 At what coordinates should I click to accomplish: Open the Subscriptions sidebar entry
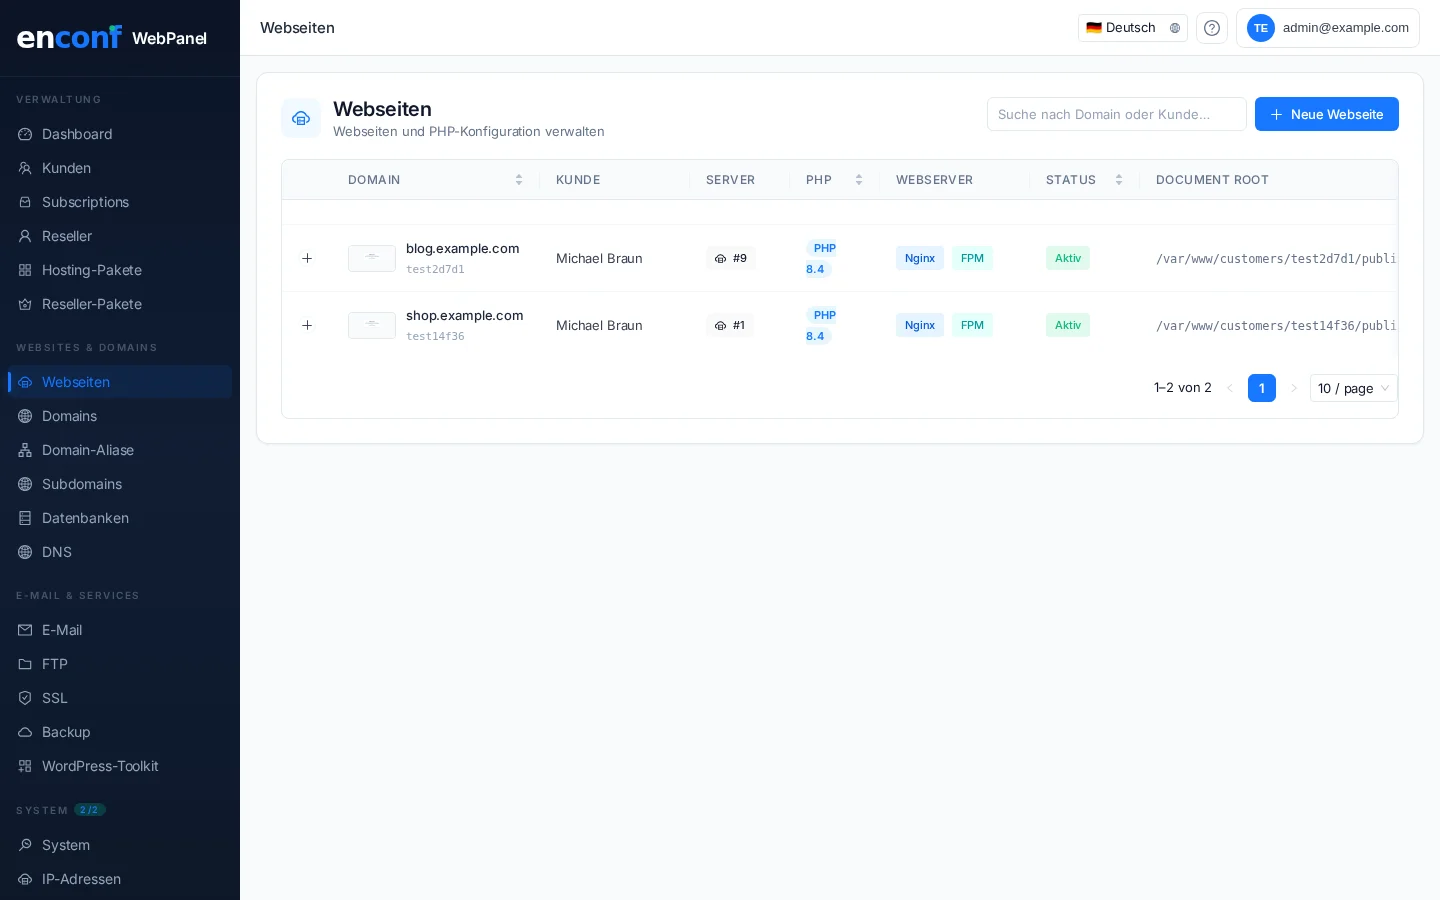[x=85, y=202]
